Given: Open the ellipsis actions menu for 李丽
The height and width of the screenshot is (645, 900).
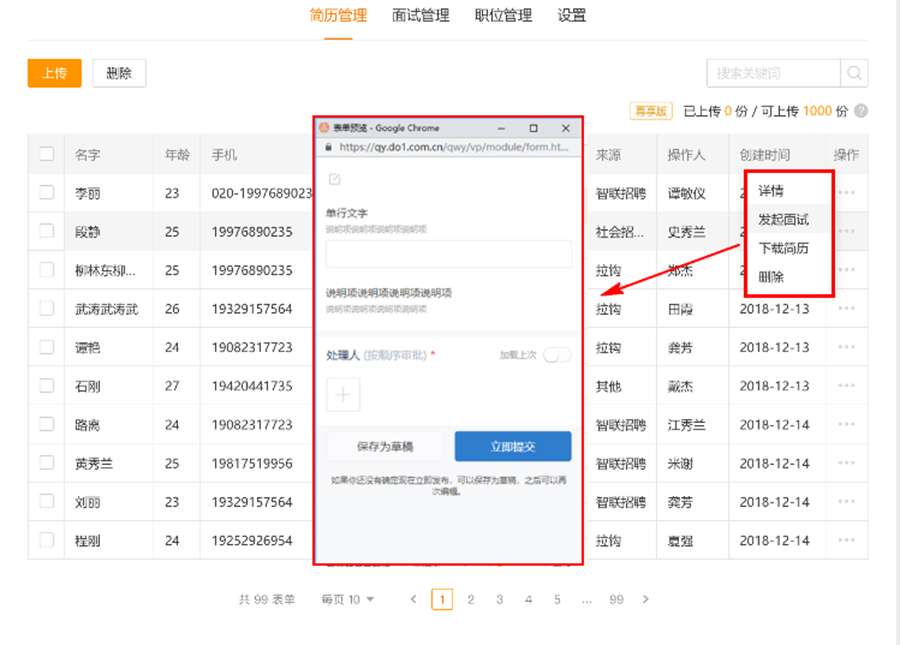Looking at the screenshot, I should click(x=848, y=193).
